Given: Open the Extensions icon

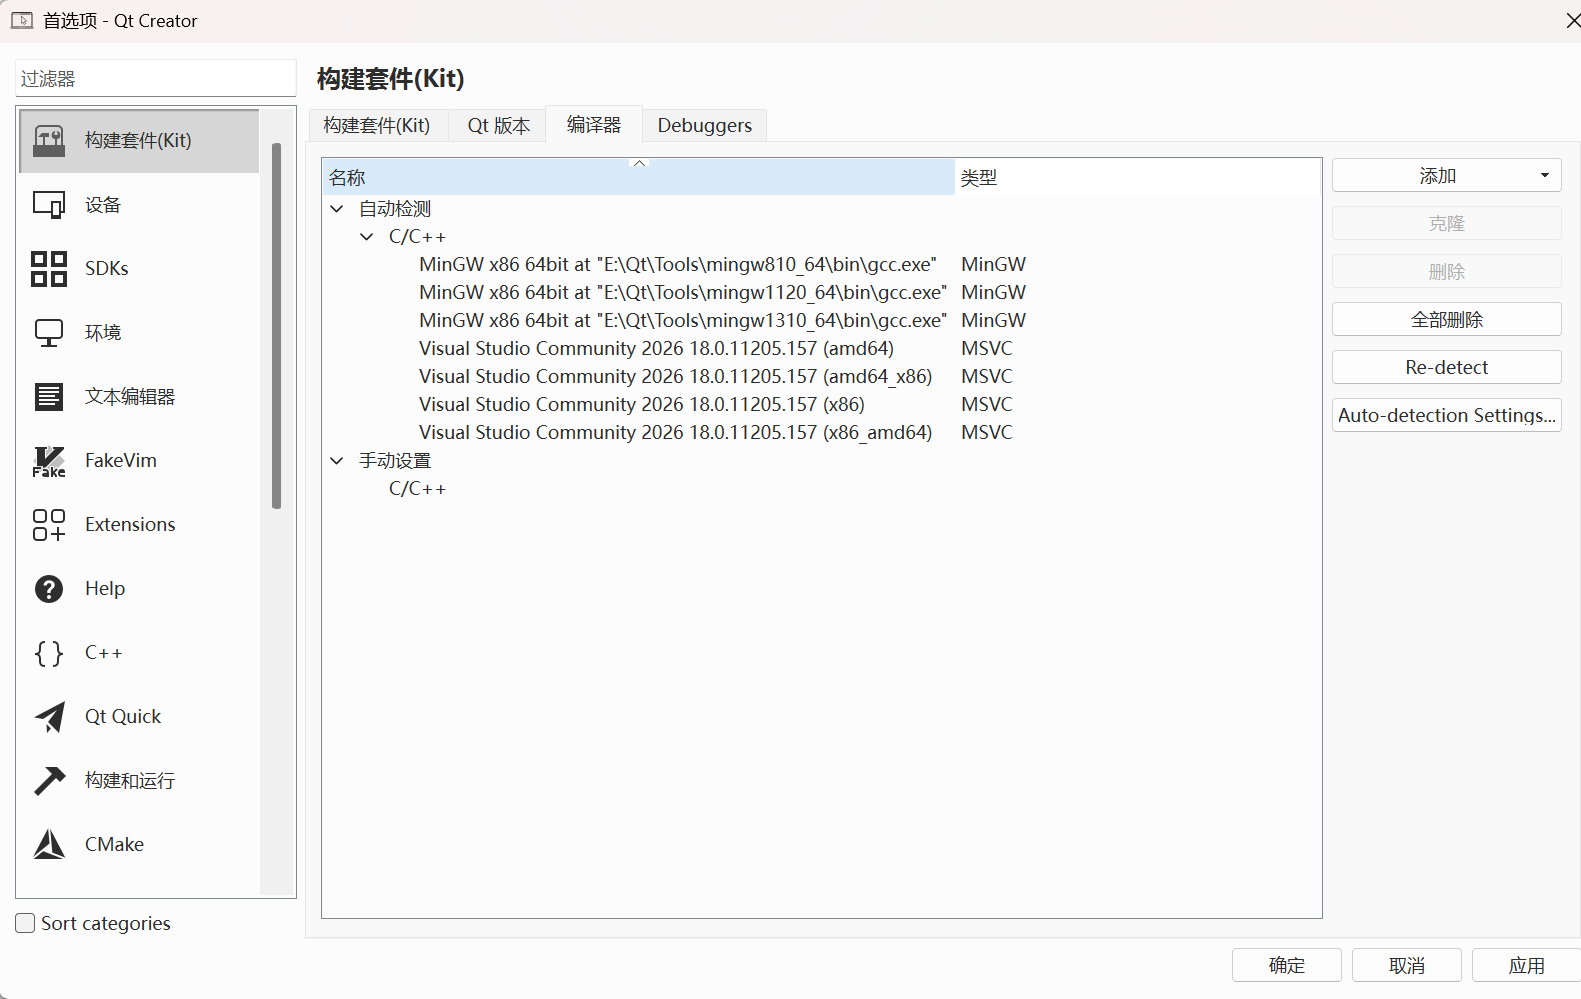Looking at the screenshot, I should pyautogui.click(x=49, y=525).
